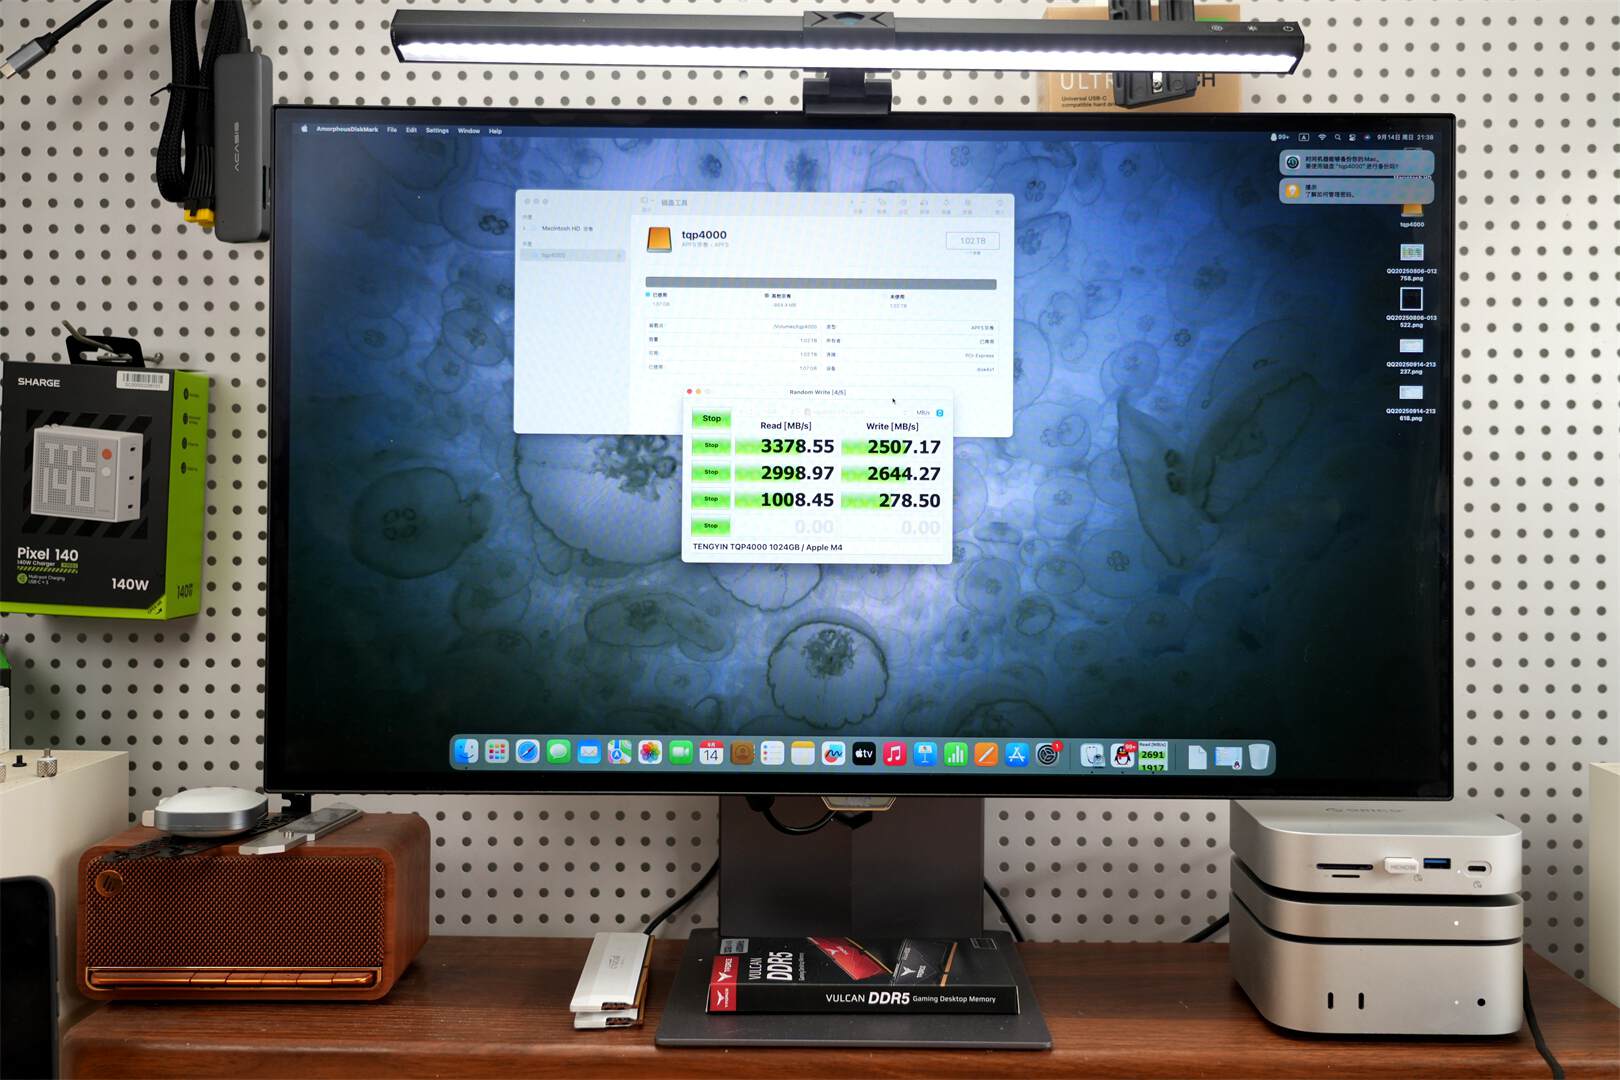Open the Contacts app in the Dock
Screen dimensions: 1620x1080
pos(742,753)
